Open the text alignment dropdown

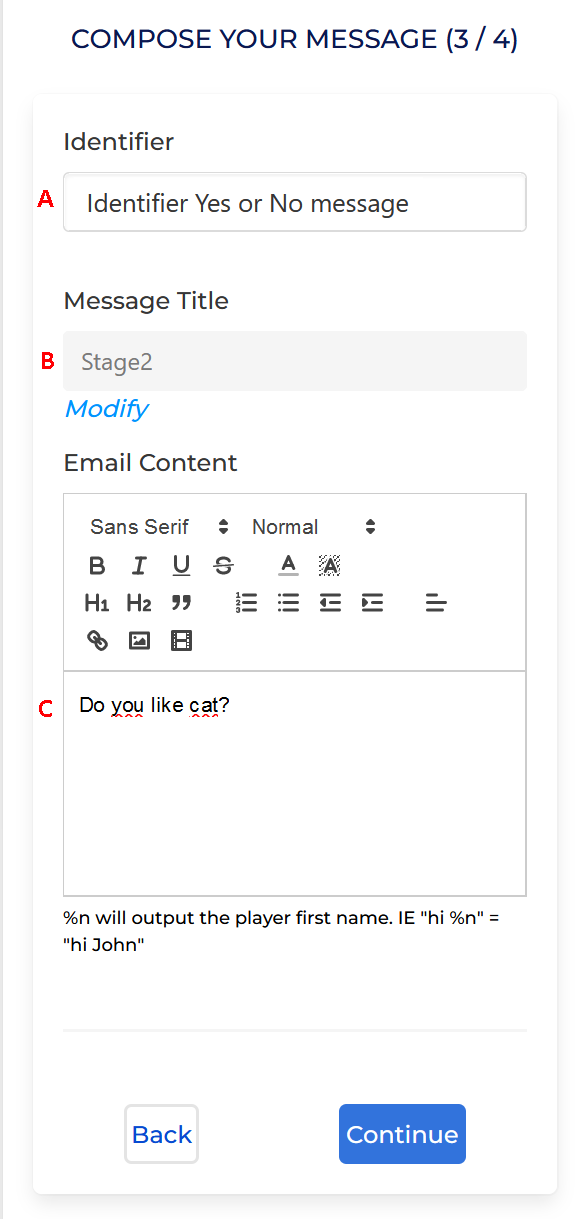click(x=436, y=603)
